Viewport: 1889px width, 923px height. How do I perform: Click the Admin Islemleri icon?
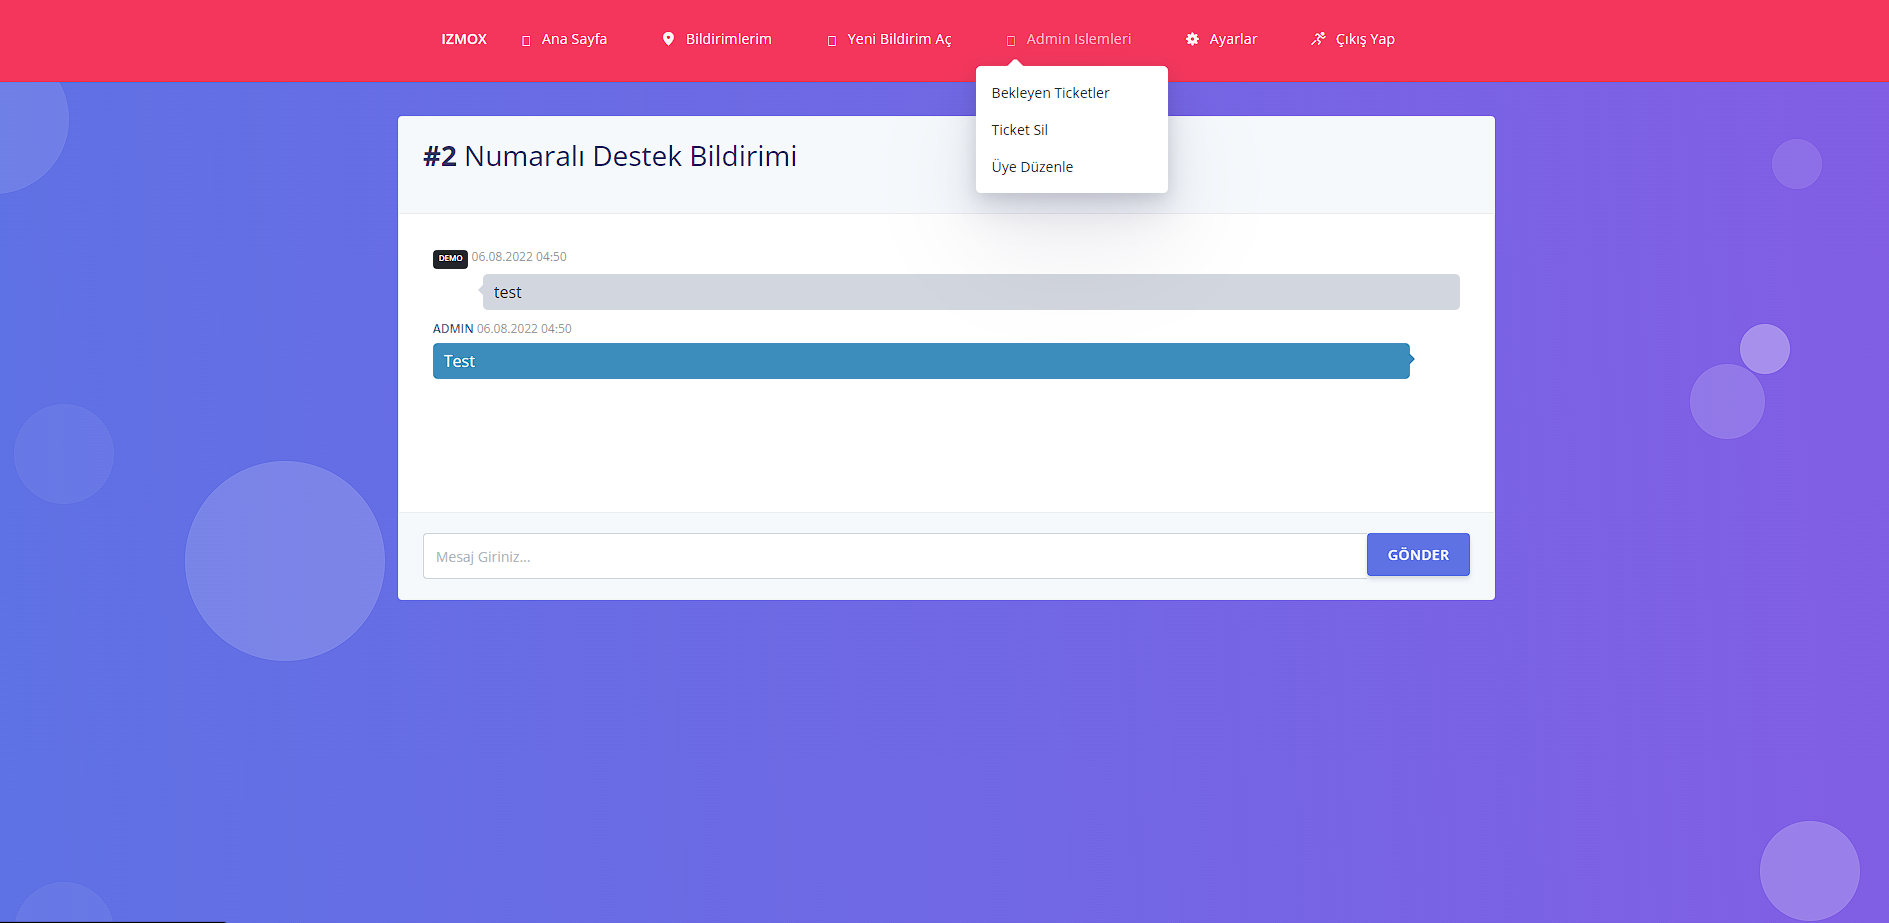1011,40
